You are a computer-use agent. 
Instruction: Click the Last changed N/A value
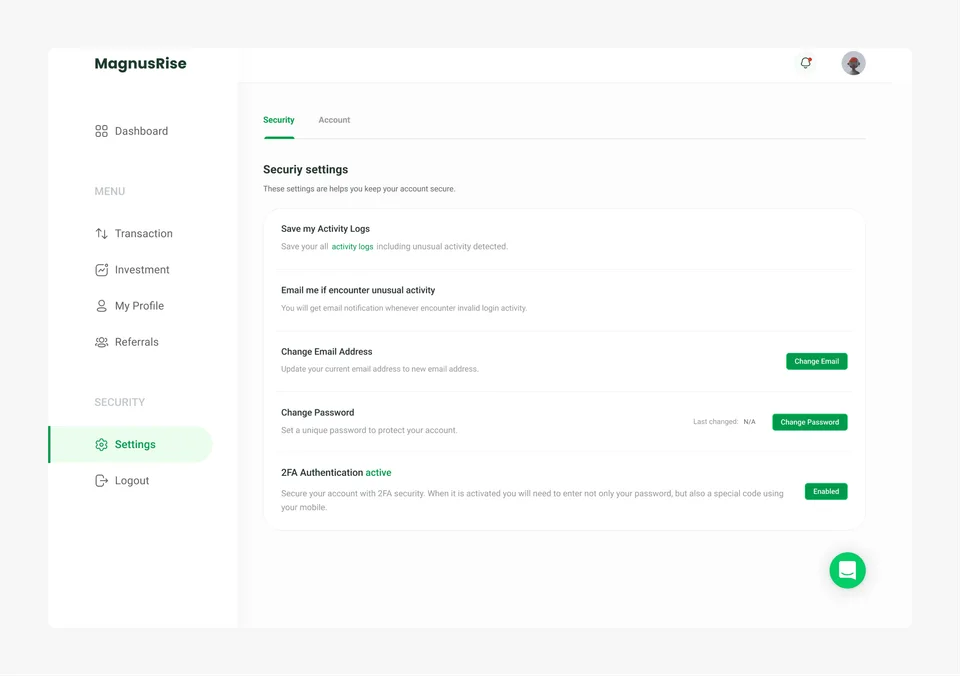click(749, 422)
